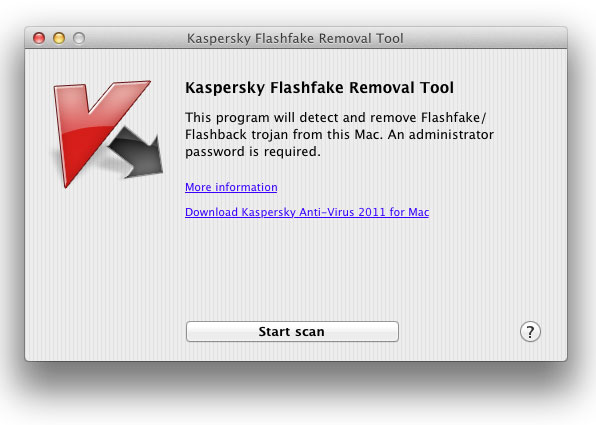Click the greyed-out zoom window button
Viewport: 596px width, 425px height.
pyautogui.click(x=79, y=38)
